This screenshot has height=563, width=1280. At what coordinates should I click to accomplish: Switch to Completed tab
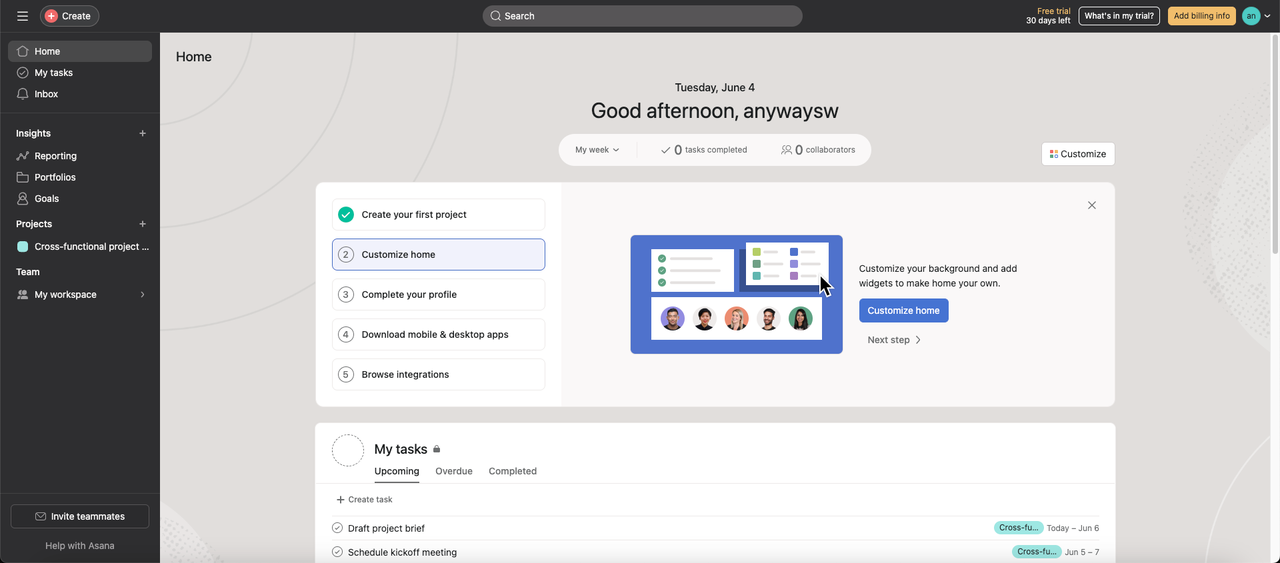[513, 471]
